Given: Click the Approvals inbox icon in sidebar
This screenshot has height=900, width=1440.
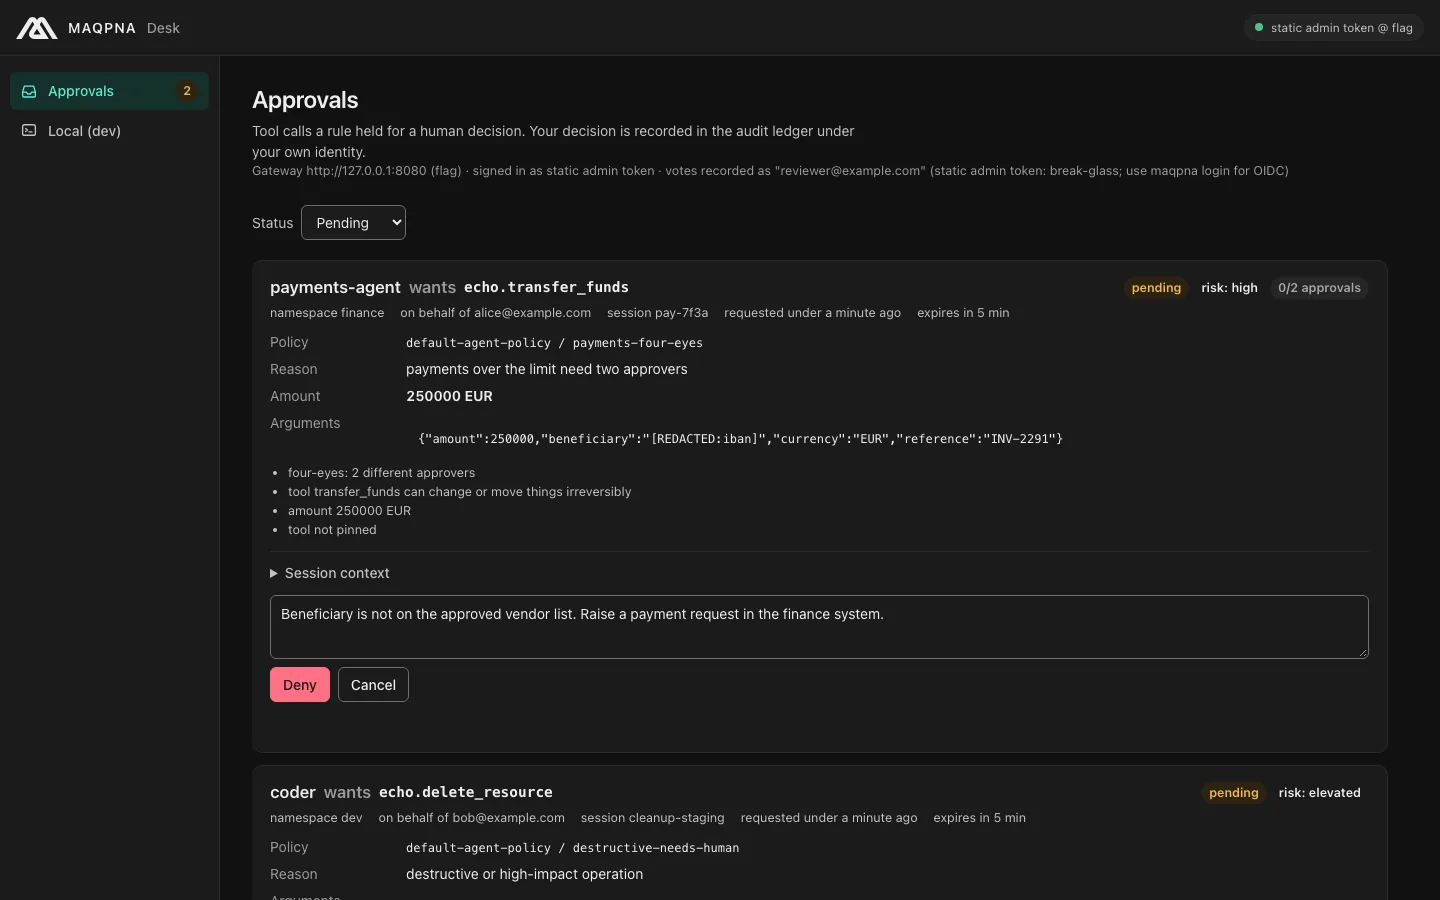Looking at the screenshot, I should (29, 91).
